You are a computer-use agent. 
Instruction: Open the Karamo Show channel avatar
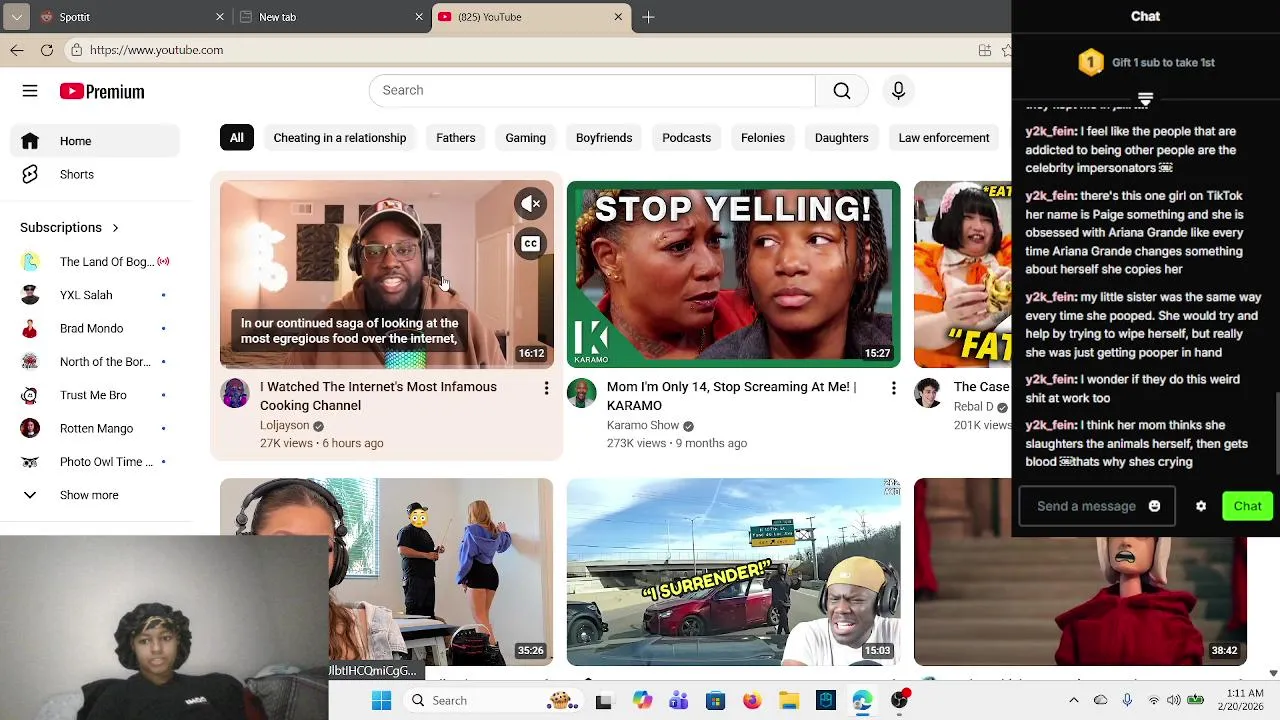tap(582, 394)
